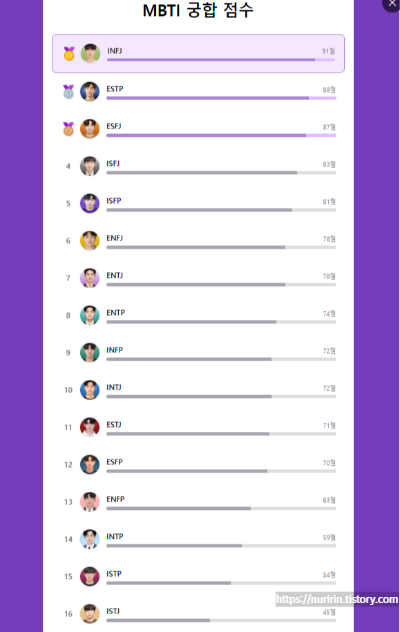Click the ENFP pink avatar
This screenshot has height=632, width=400.
(x=90, y=502)
